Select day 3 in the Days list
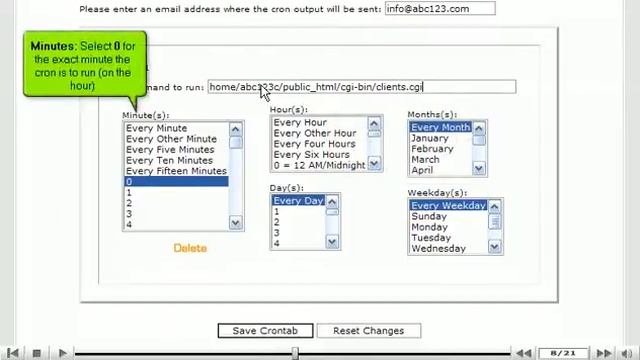The image size is (640, 360). 298,233
